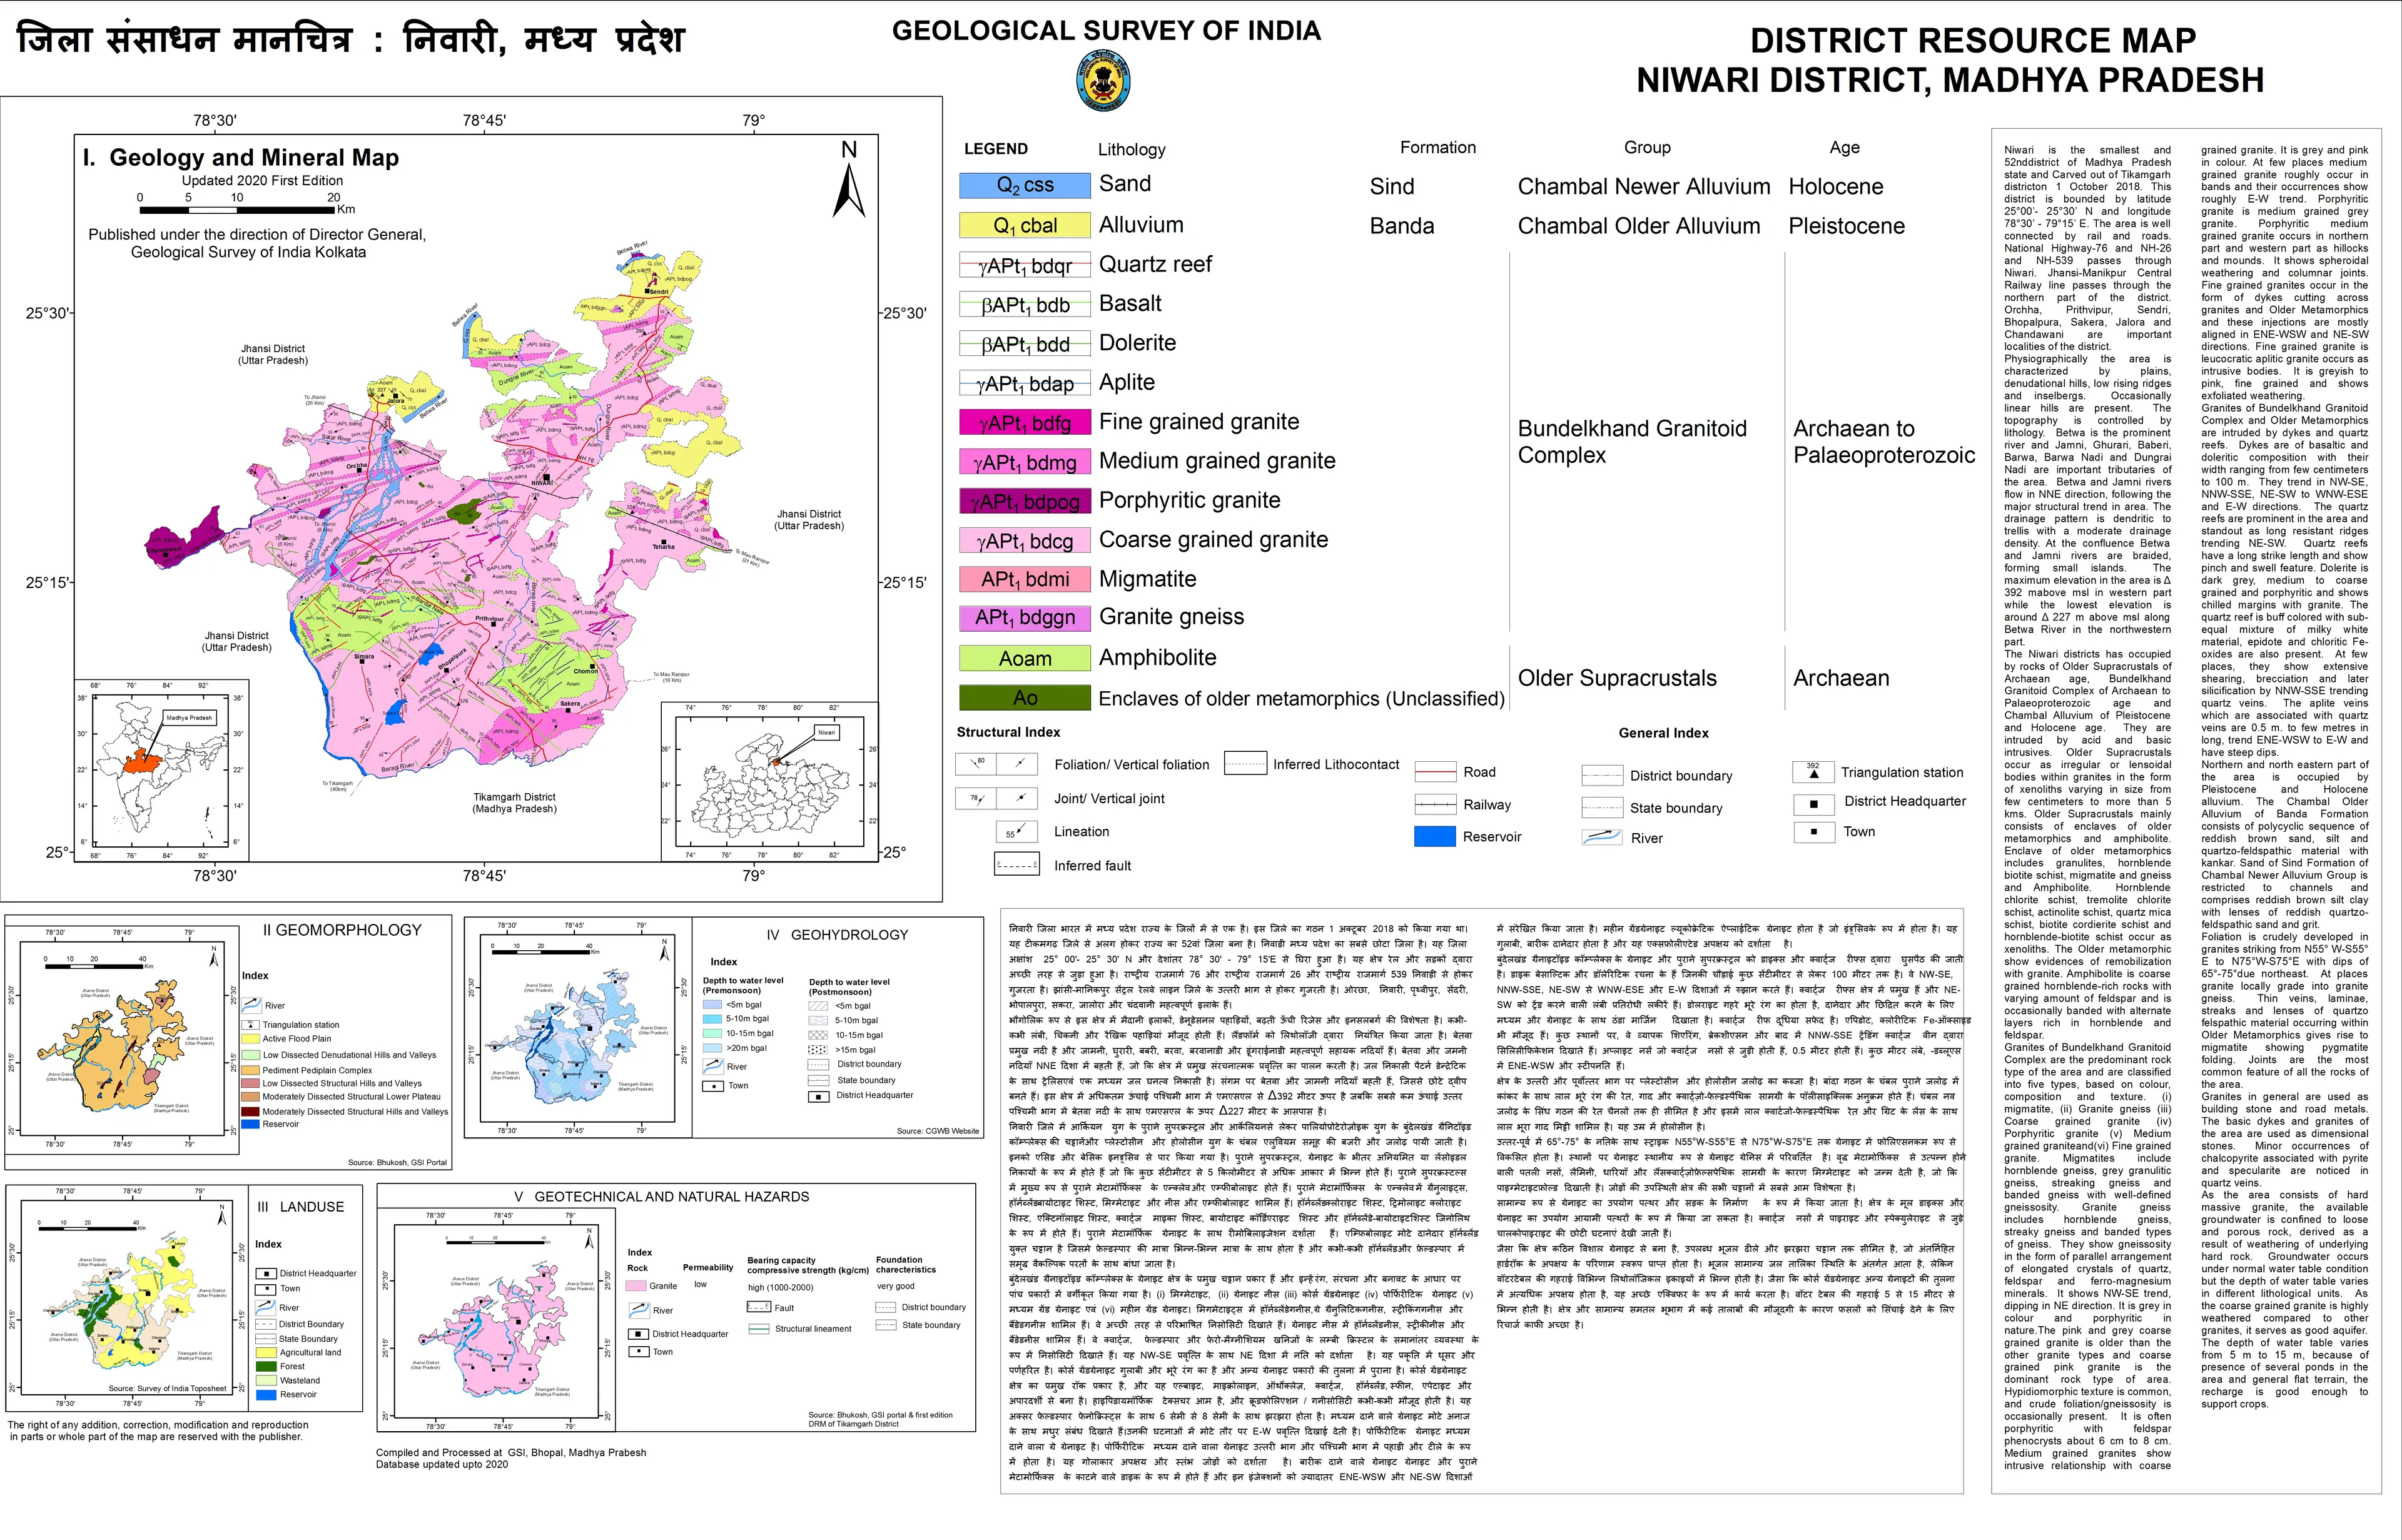Click the River symbol in the Landuse index
The height and width of the screenshot is (1540, 2402).
(266, 1307)
